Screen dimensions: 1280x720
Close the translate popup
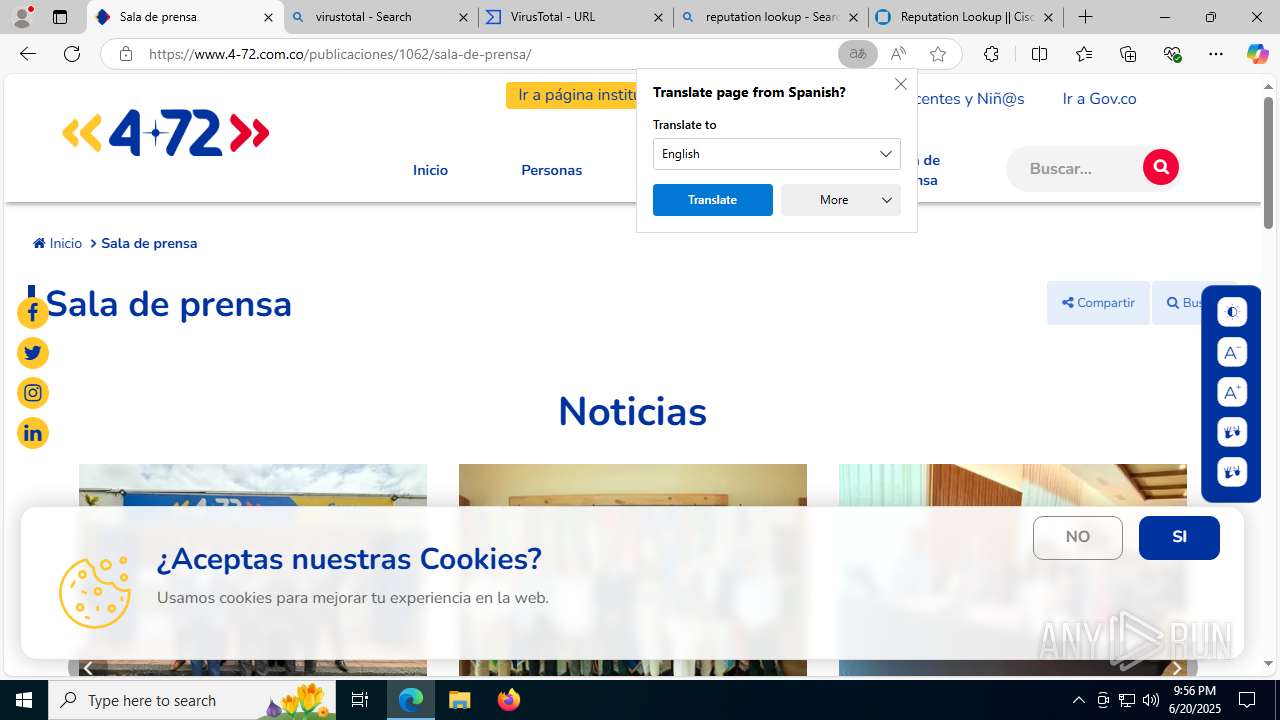pos(901,84)
